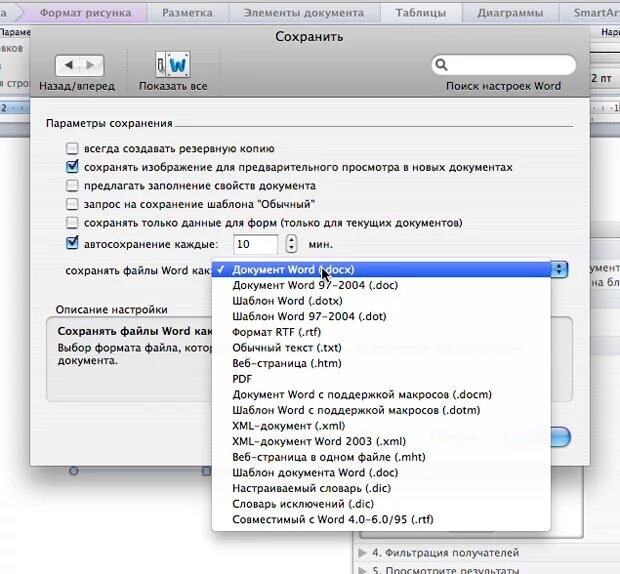Click the file format popup arrows button
The width and height of the screenshot is (620, 574).
click(x=559, y=270)
